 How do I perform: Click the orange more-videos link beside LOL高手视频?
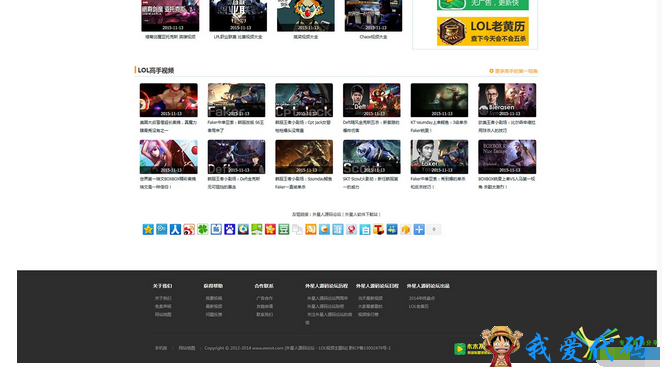pos(514,71)
